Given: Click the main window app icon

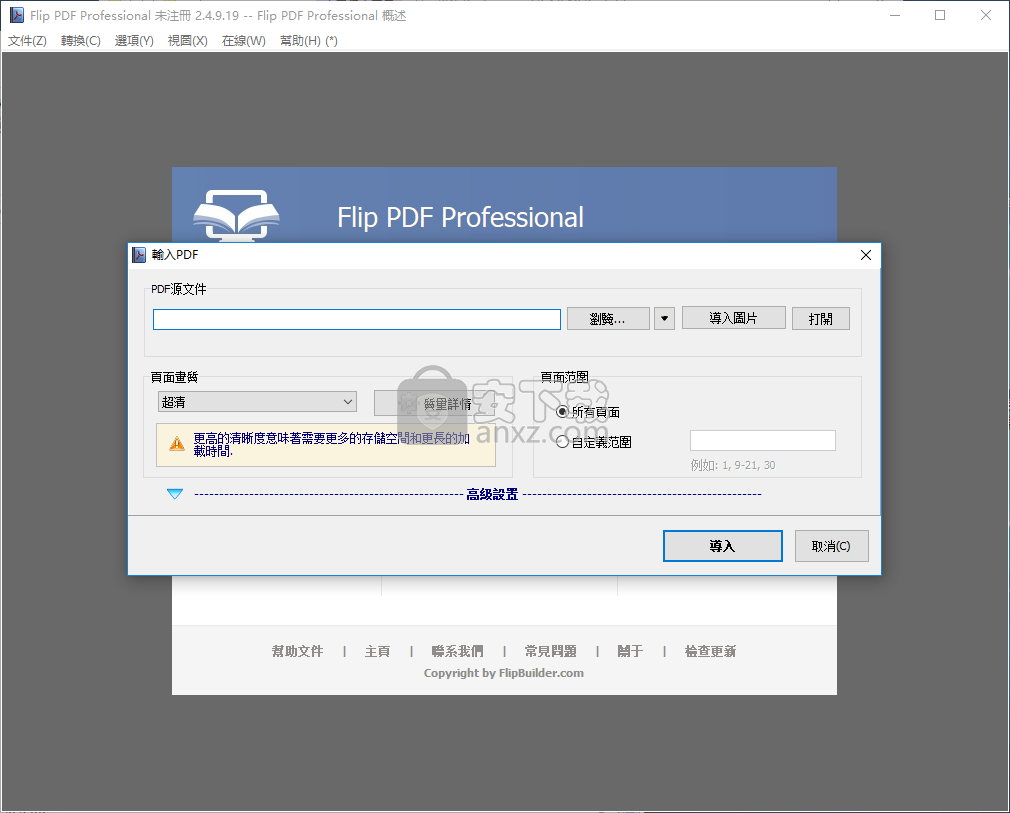Looking at the screenshot, I should click(x=16, y=15).
